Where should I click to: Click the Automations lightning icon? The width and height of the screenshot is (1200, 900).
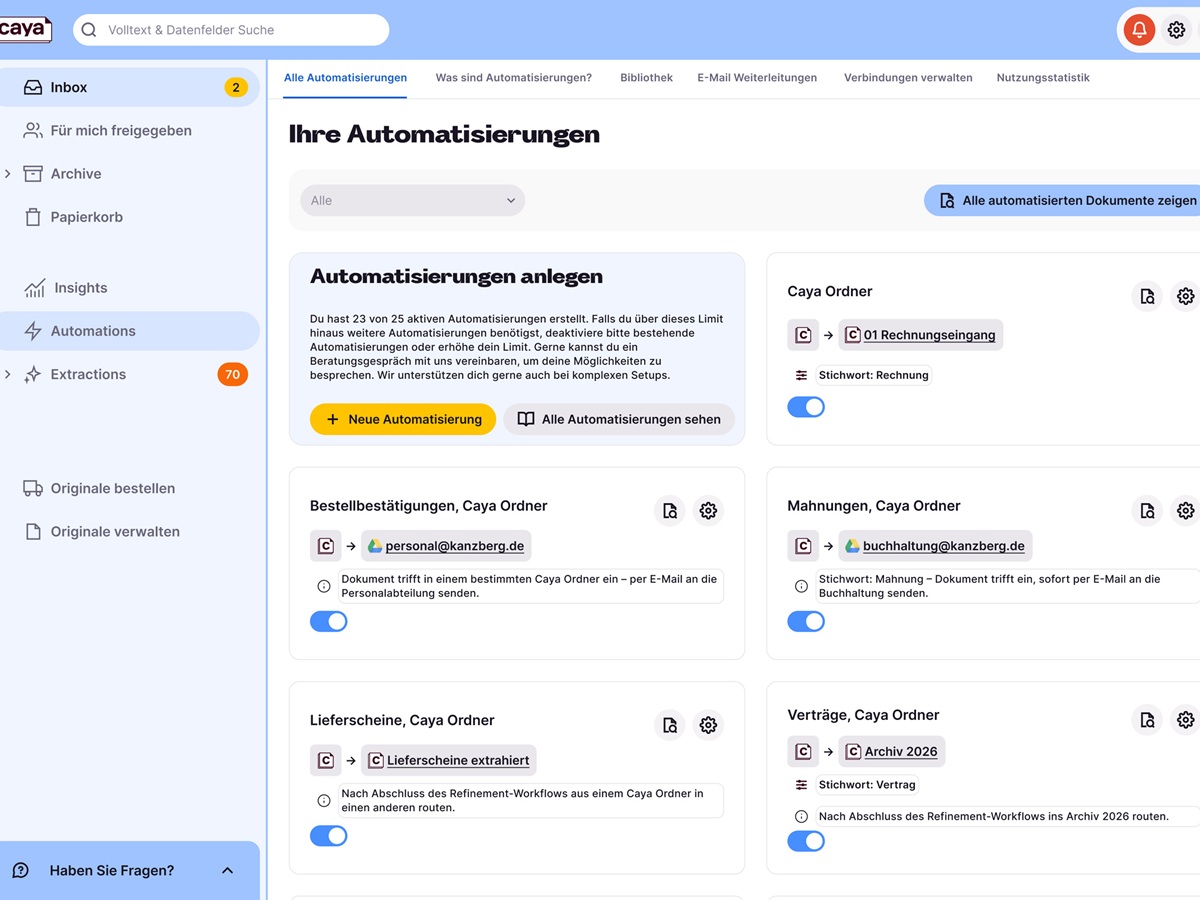pyautogui.click(x=33, y=331)
